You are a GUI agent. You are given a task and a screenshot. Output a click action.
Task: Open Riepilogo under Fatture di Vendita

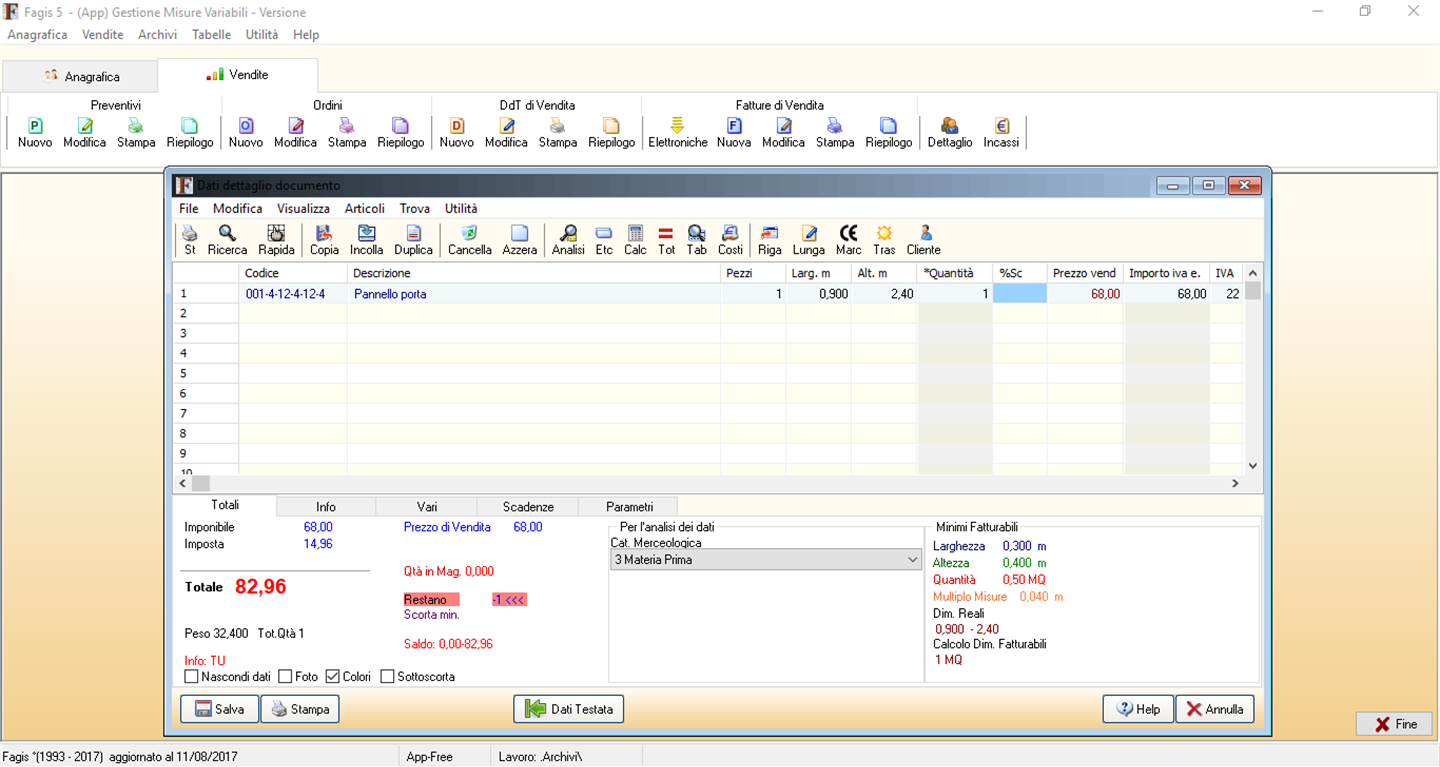(889, 133)
